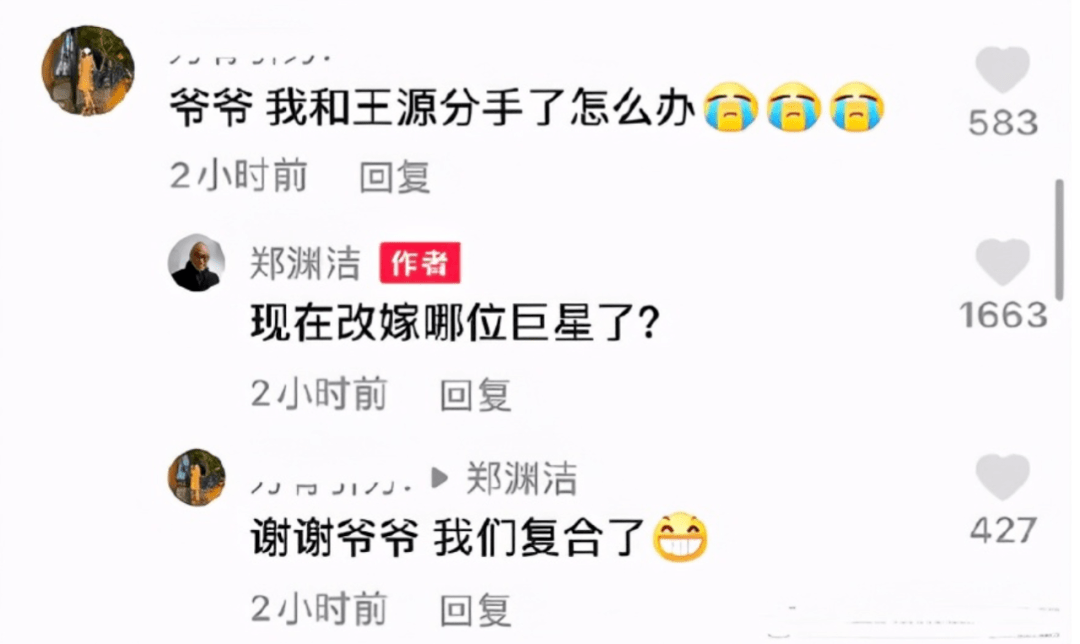This screenshot has width=1080, height=644.
Task: Open 郑渊洁's profile picture
Action: click(196, 262)
